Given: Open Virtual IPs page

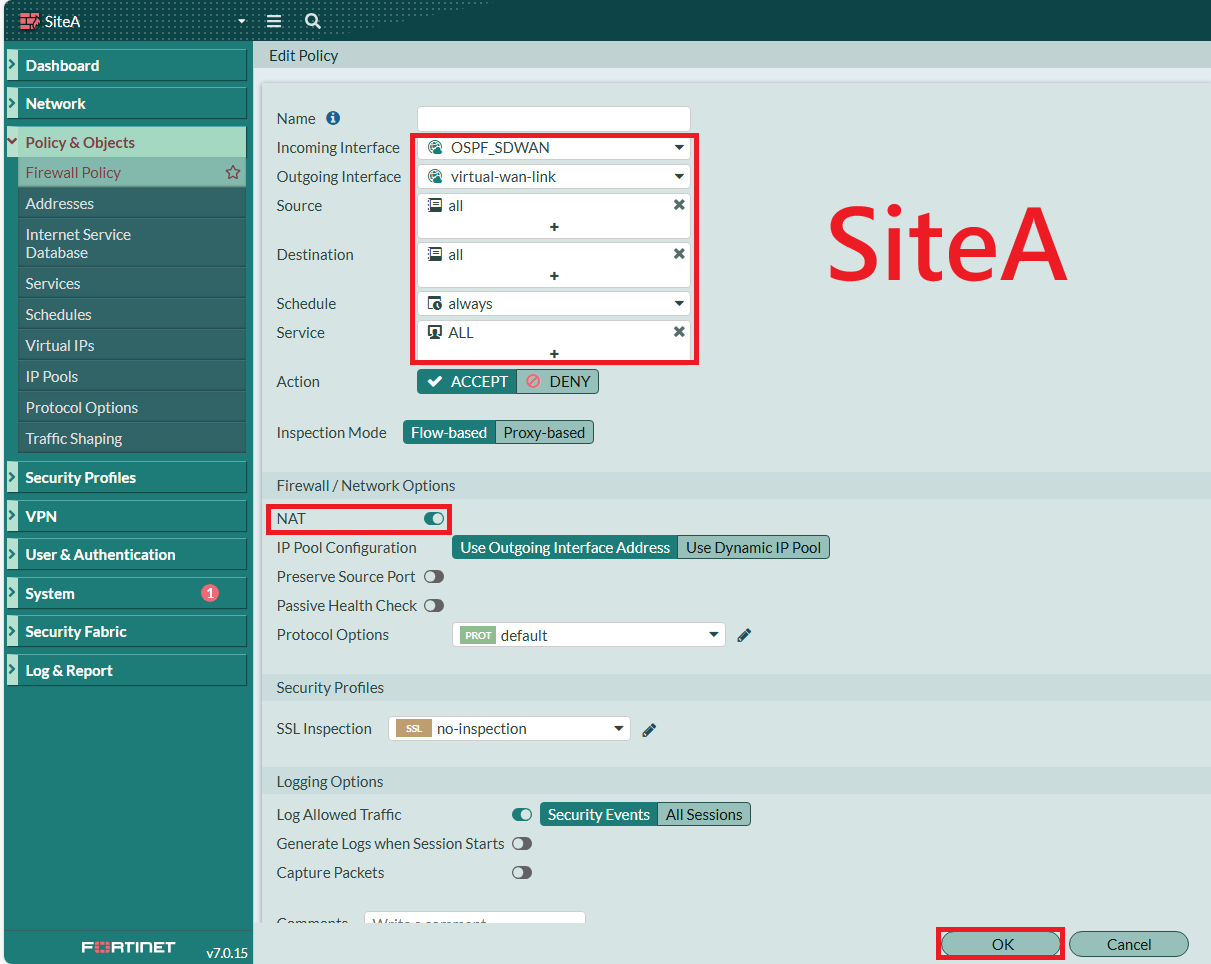Looking at the screenshot, I should tap(132, 345).
